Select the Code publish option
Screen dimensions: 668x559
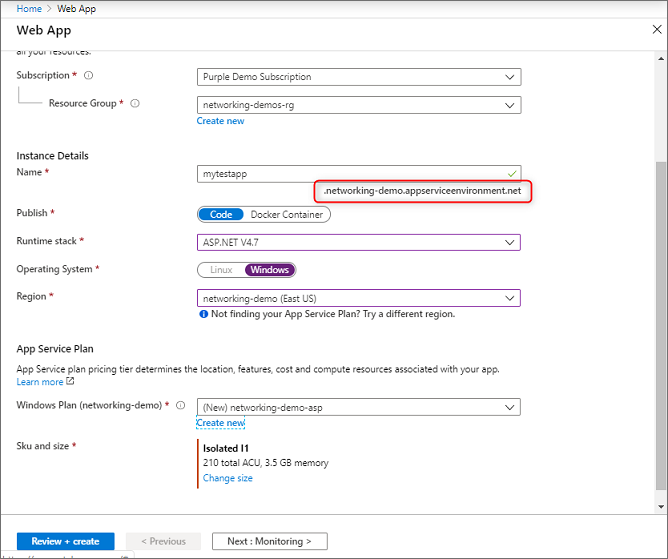tap(220, 214)
